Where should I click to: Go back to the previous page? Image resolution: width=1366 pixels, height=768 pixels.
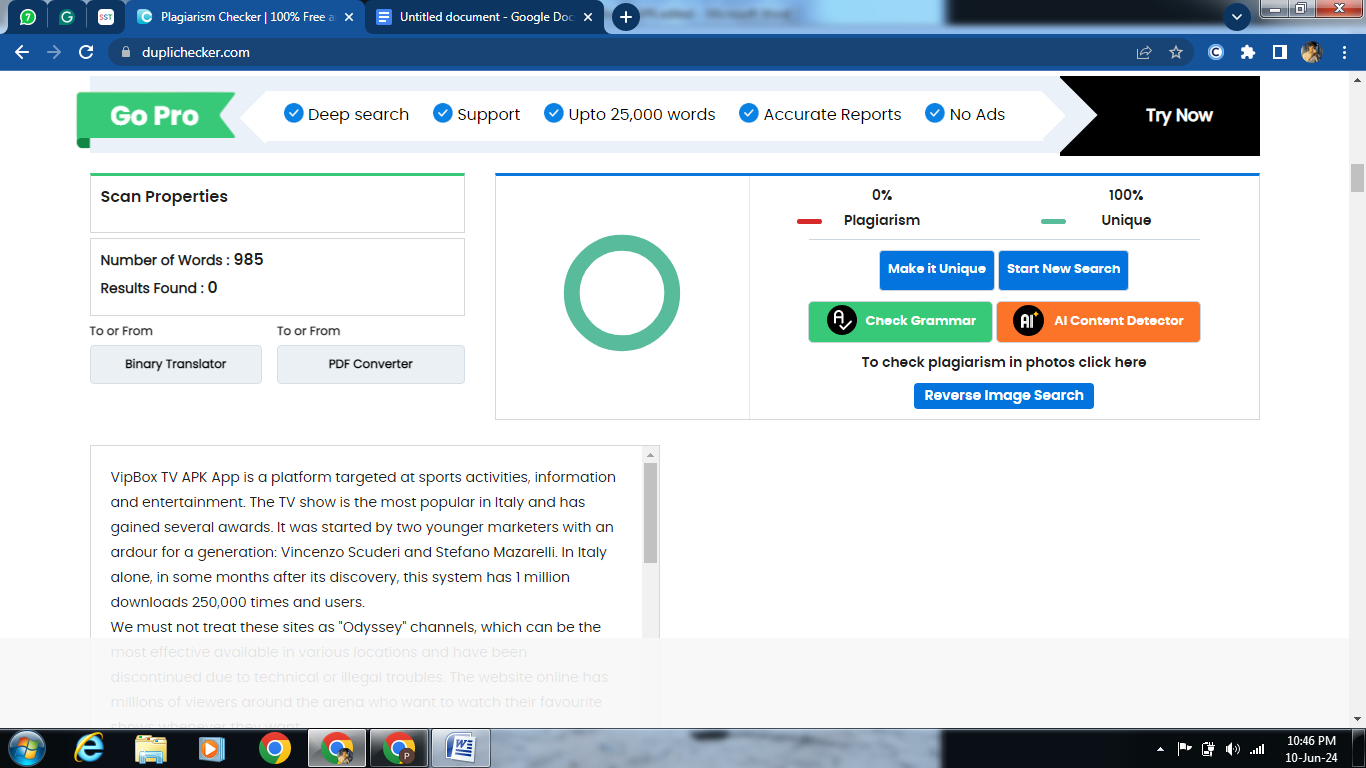[x=22, y=52]
